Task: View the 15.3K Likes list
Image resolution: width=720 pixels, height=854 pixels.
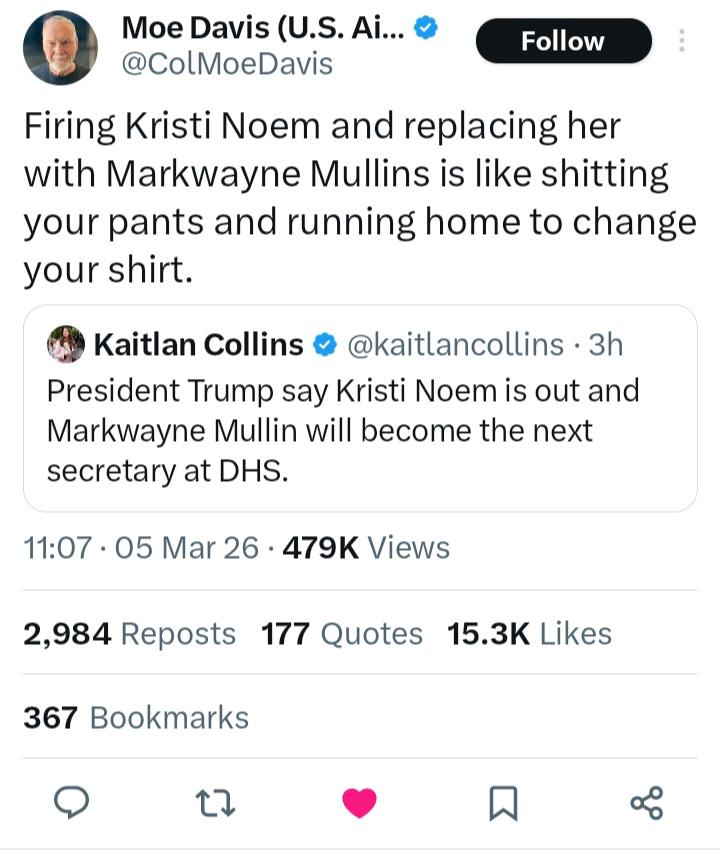Action: point(530,633)
